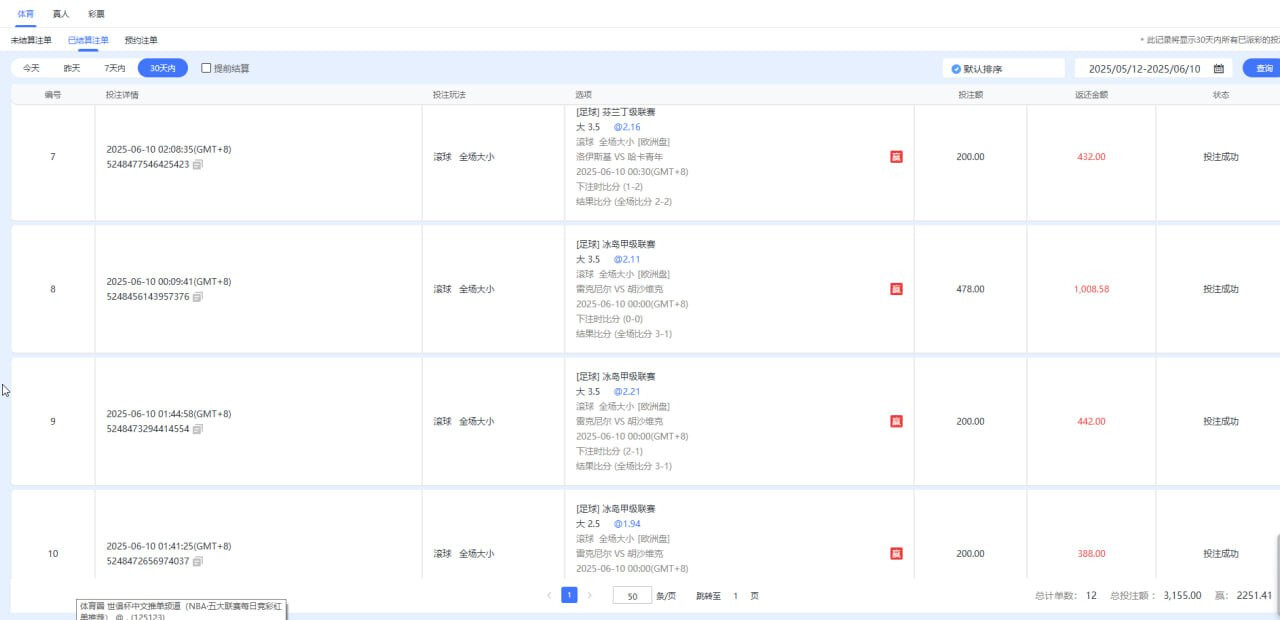Enable the 提前结算 checkbox
This screenshot has width=1280, height=620.
tap(206, 68)
